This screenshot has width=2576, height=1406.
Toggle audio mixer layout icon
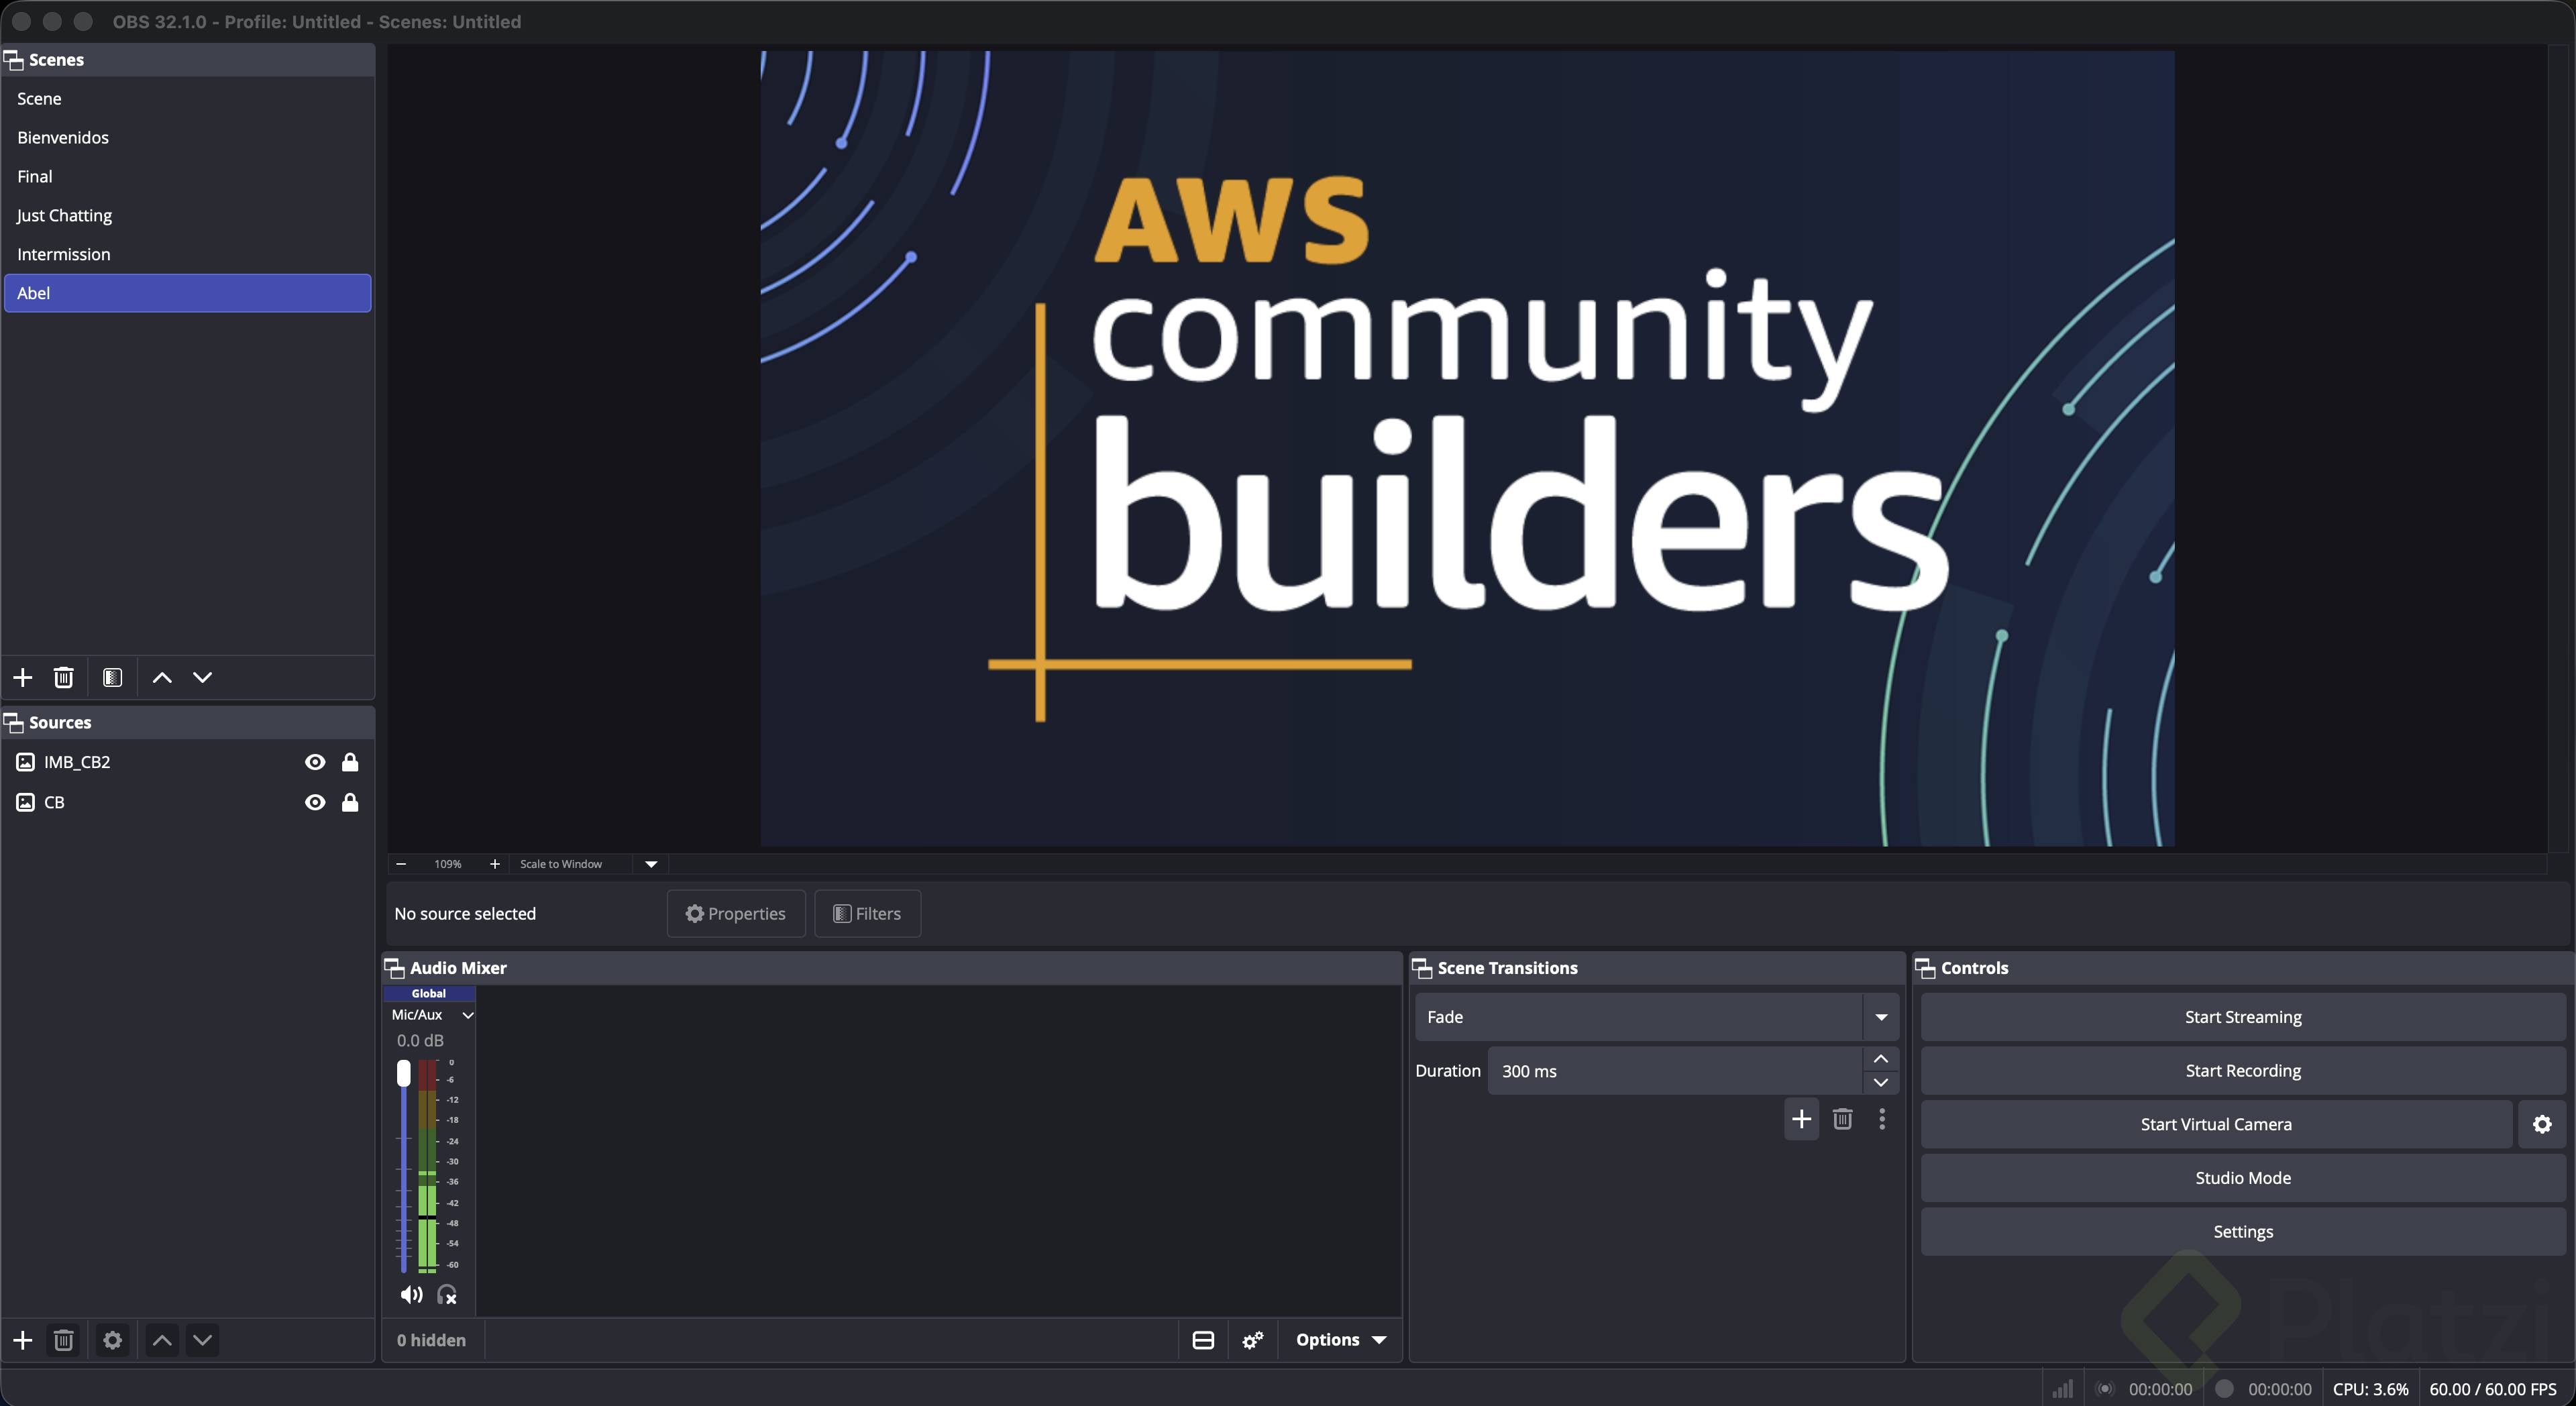pyautogui.click(x=1203, y=1340)
